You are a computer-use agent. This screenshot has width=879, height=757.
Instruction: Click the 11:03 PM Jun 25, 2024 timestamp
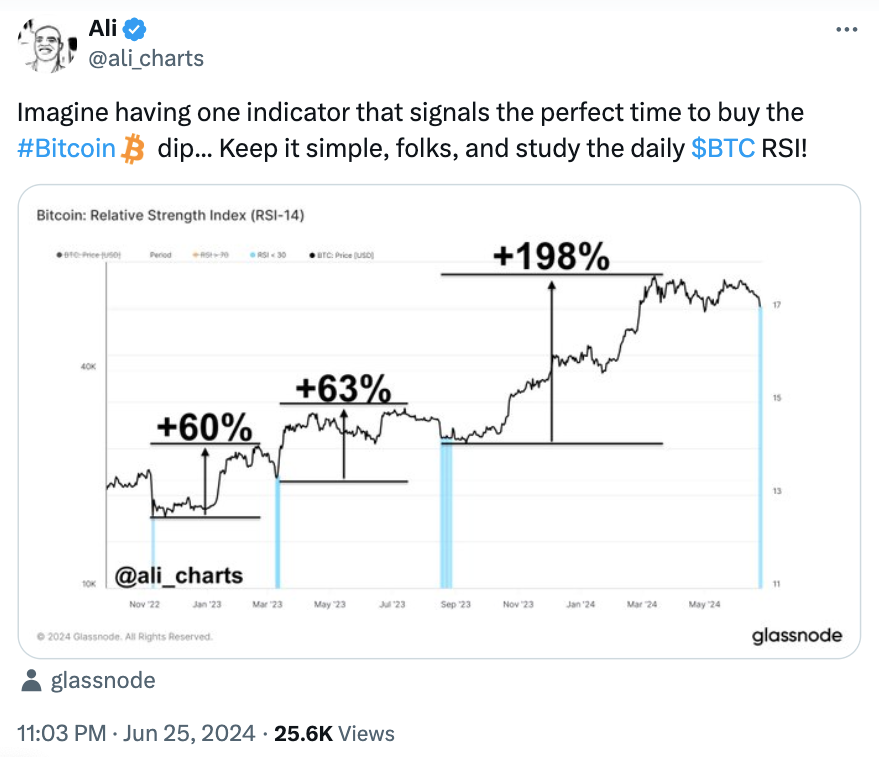click(x=136, y=733)
